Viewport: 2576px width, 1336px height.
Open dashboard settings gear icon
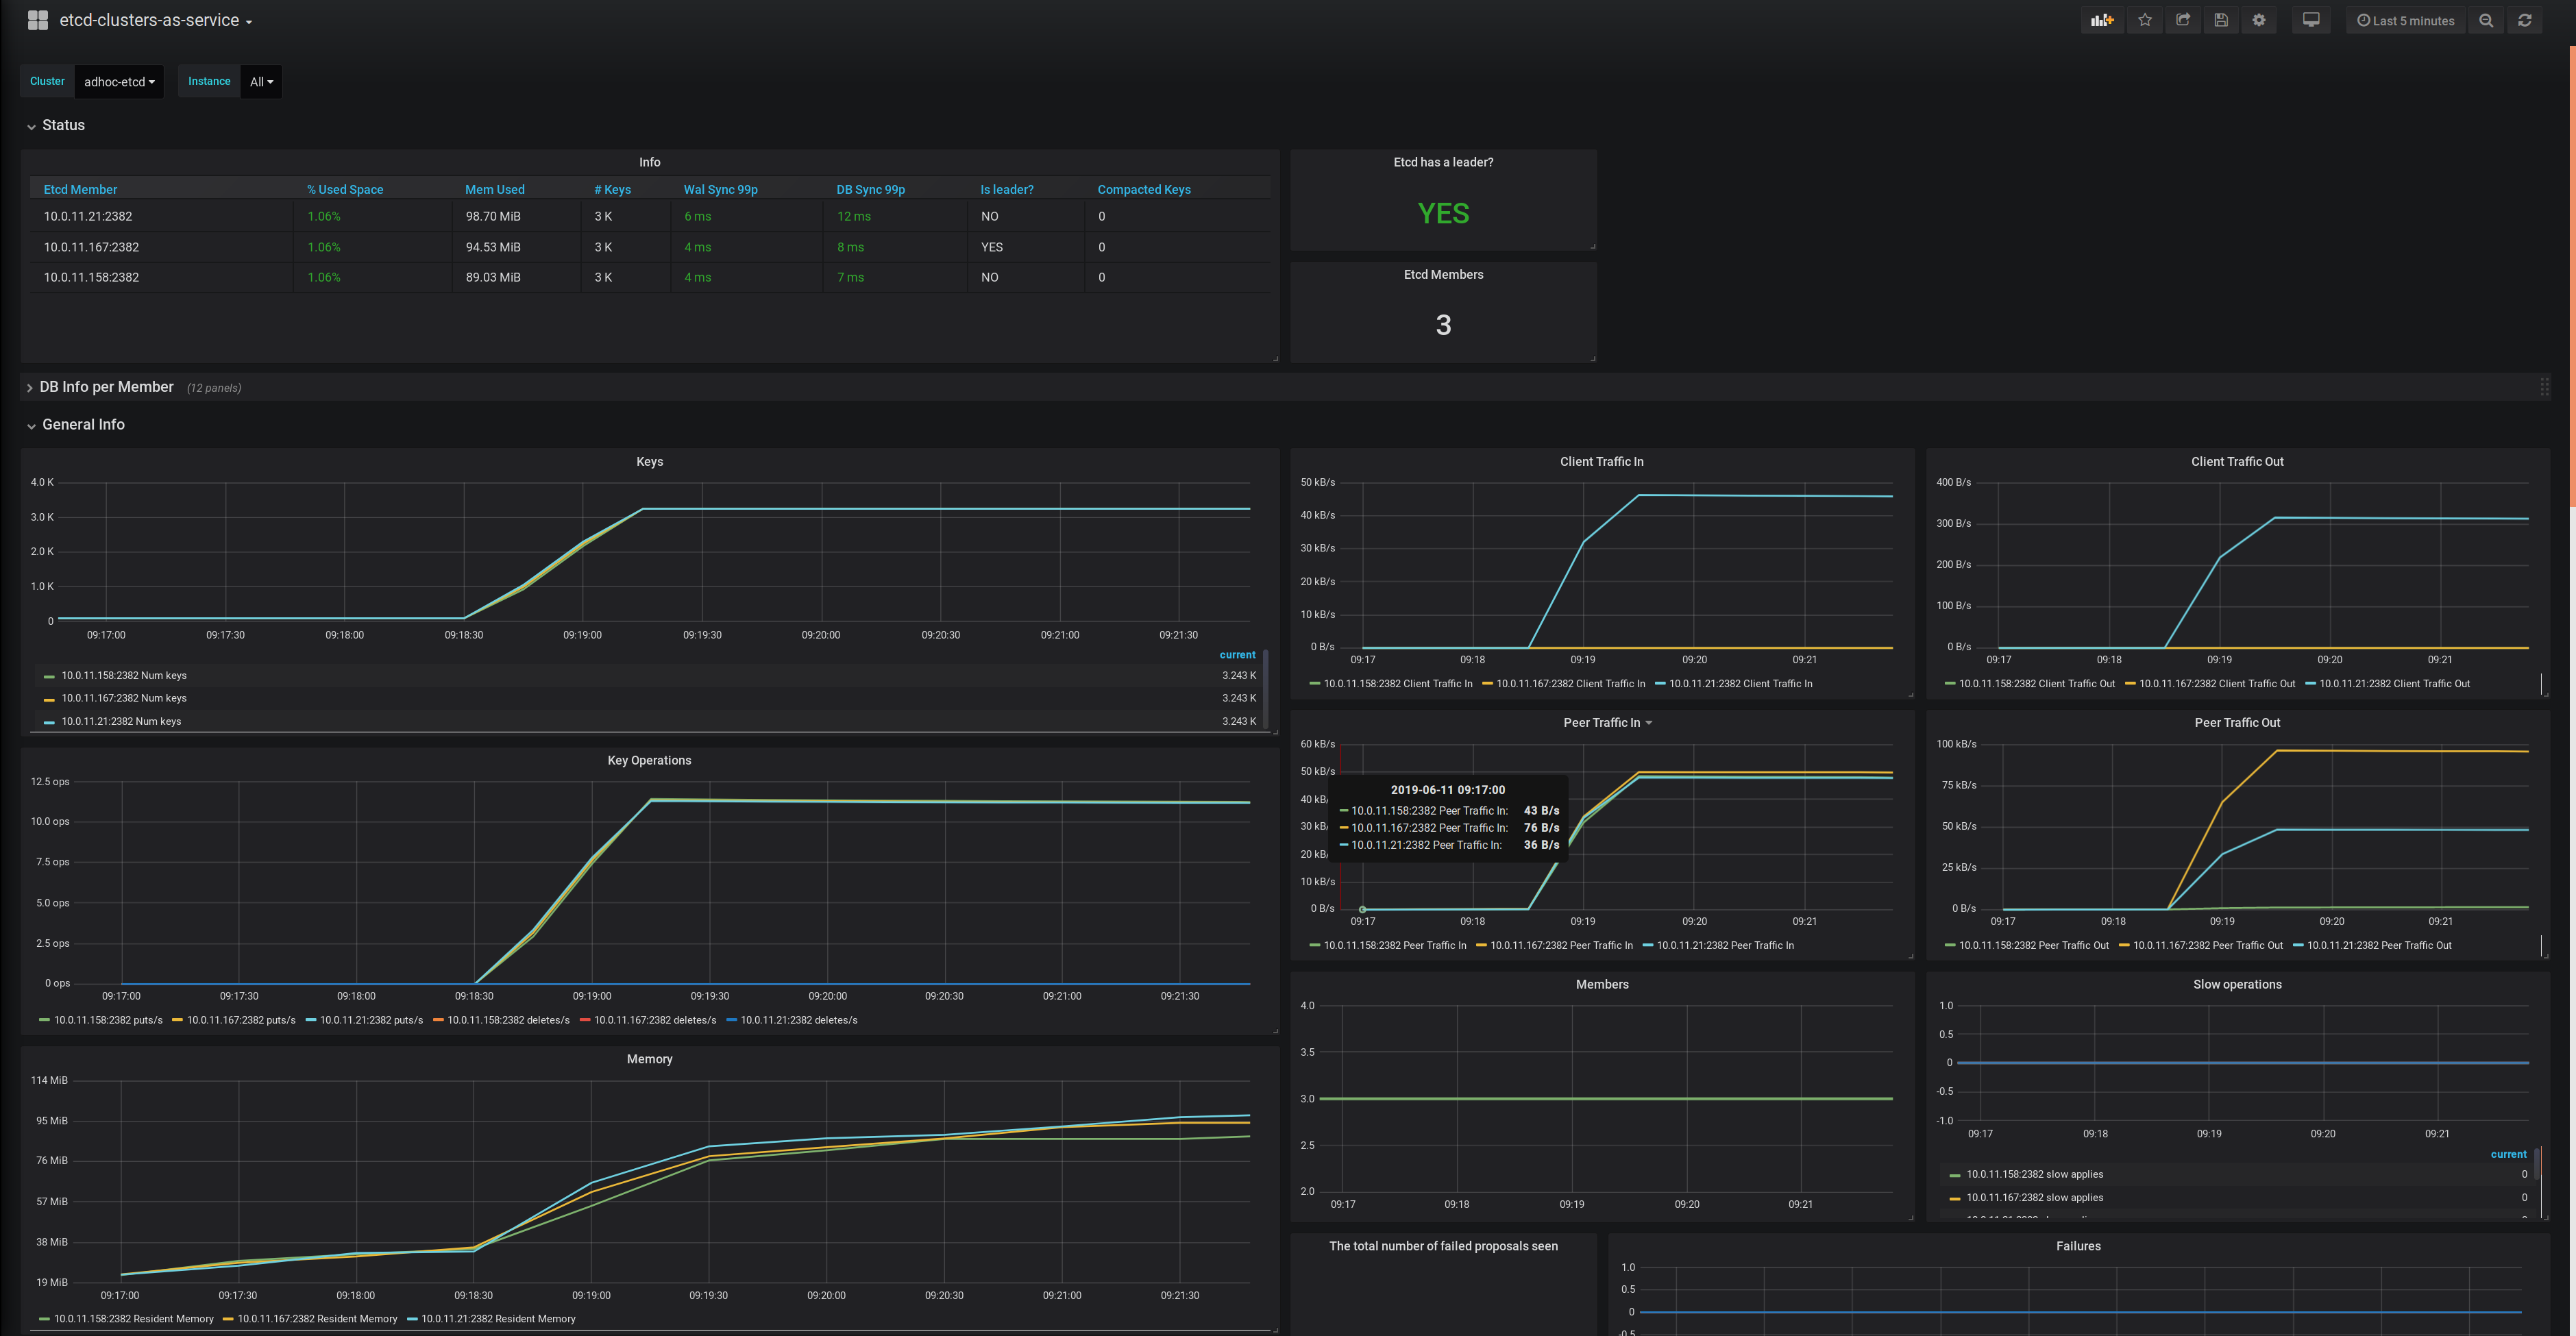pos(2259,20)
